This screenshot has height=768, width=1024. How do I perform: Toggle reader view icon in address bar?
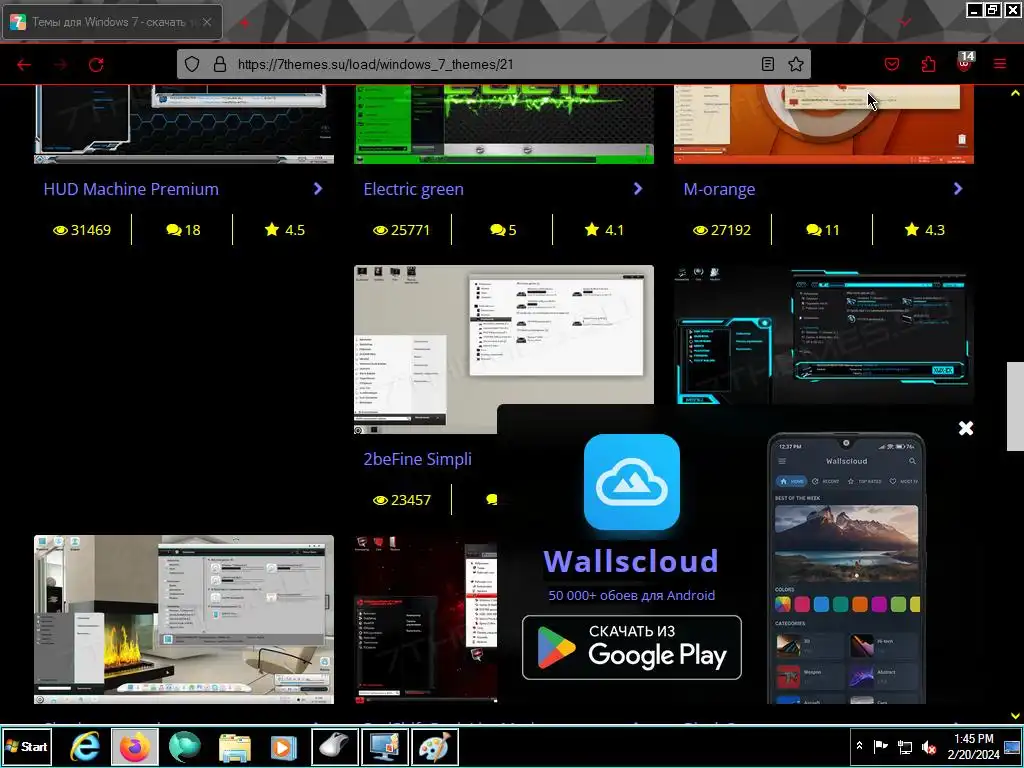[768, 64]
